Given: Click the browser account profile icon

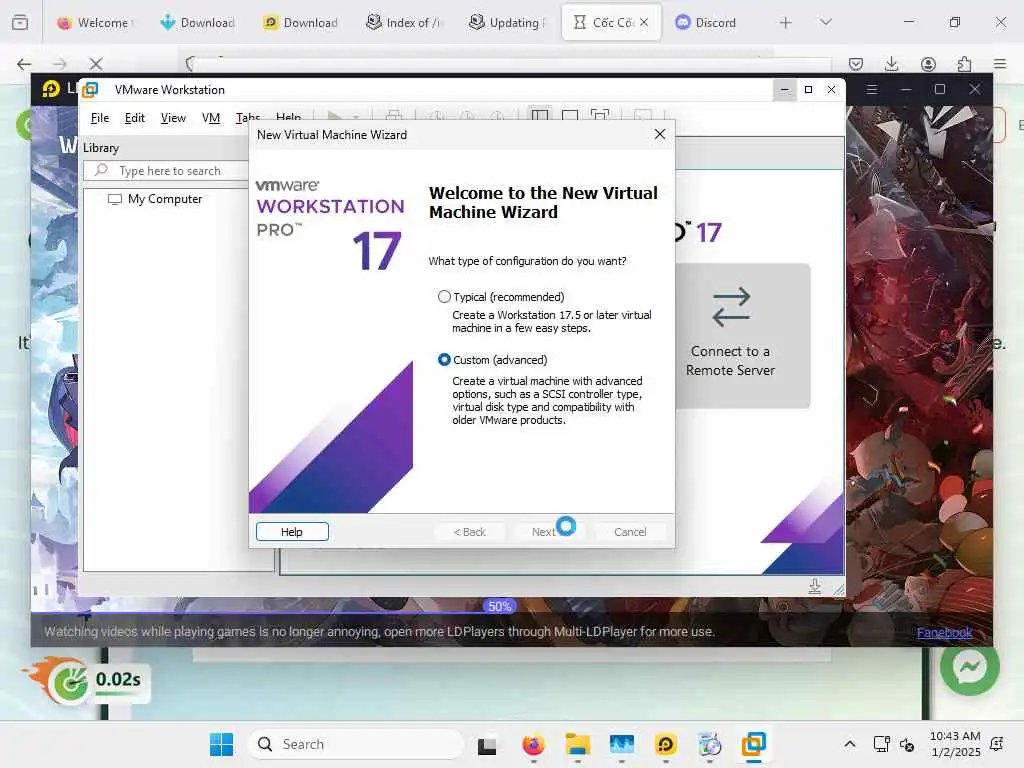Looking at the screenshot, I should coord(928,64).
